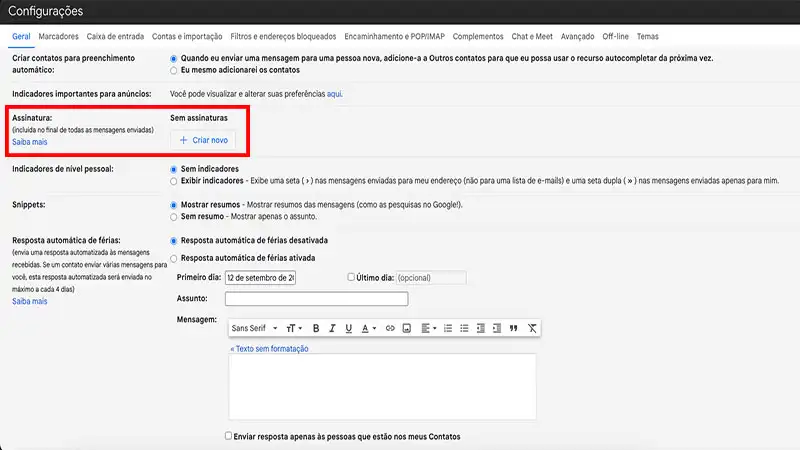Insert a bulleted list

(464, 328)
